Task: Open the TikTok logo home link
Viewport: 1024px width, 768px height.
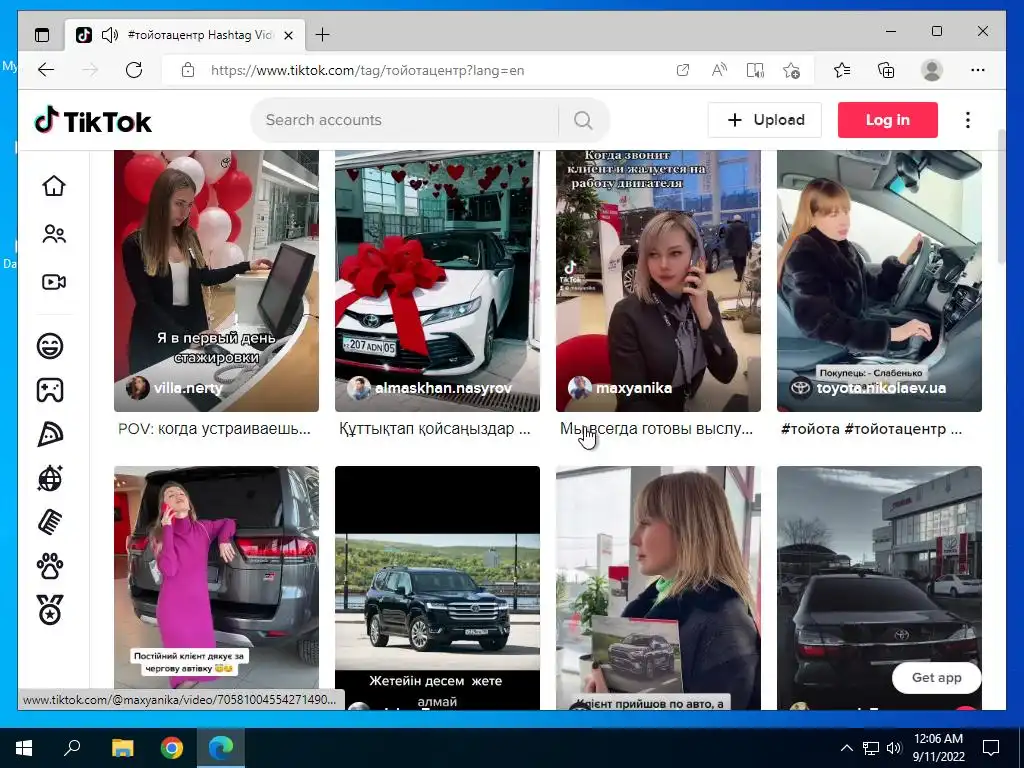Action: point(93,121)
